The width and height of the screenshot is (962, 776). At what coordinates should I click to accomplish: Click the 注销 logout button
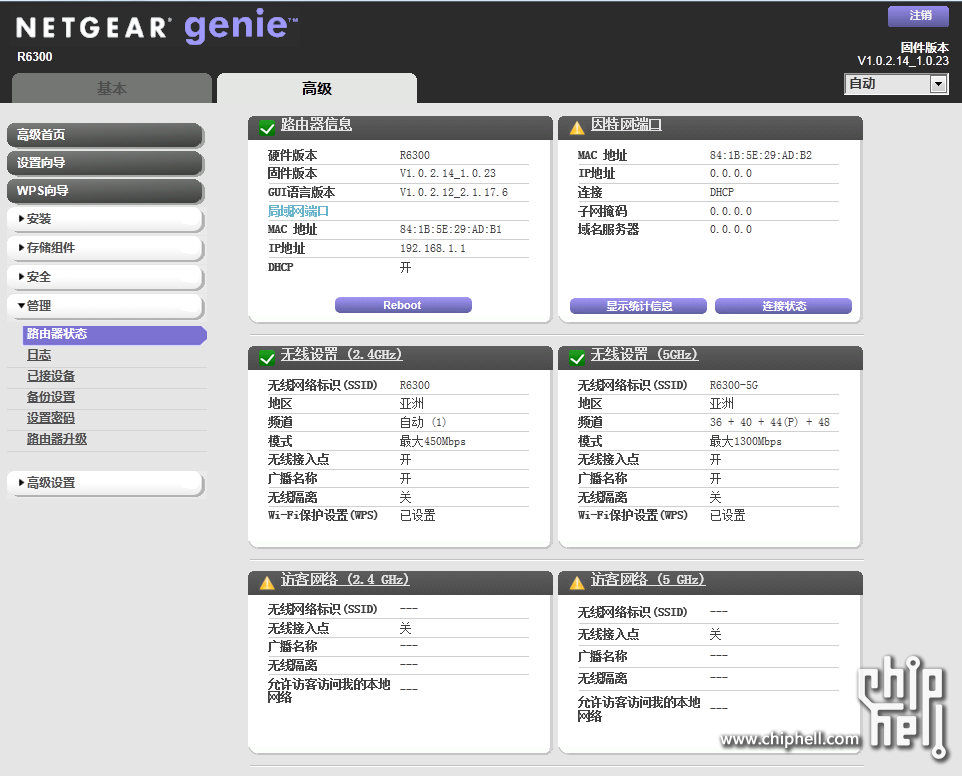tap(918, 16)
